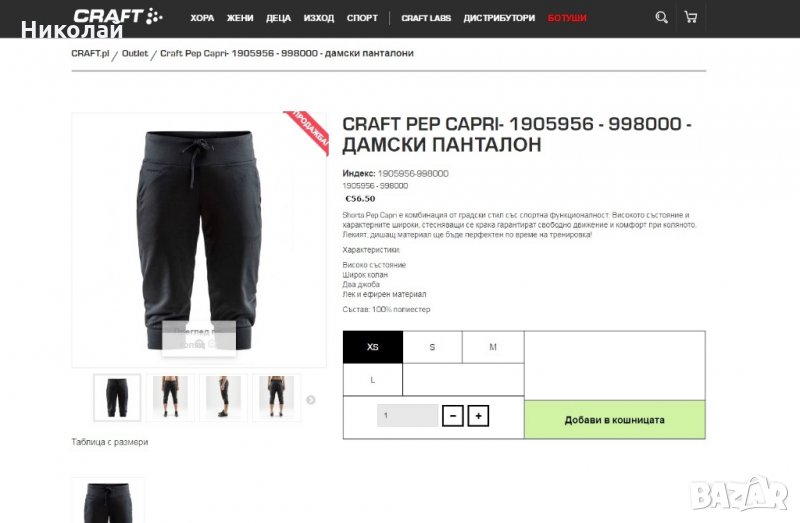Select size S
The image size is (800, 523).
pos(432,347)
